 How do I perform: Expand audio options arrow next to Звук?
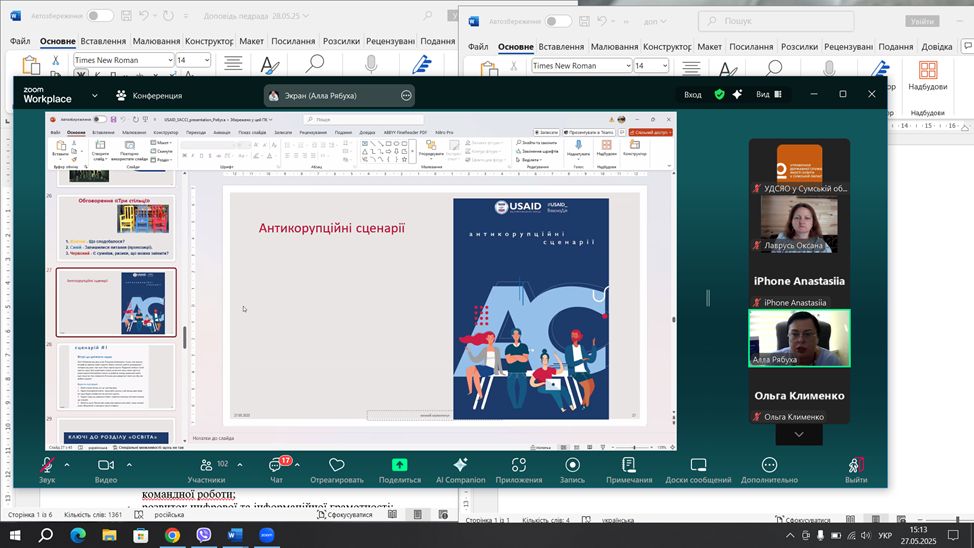click(x=67, y=465)
